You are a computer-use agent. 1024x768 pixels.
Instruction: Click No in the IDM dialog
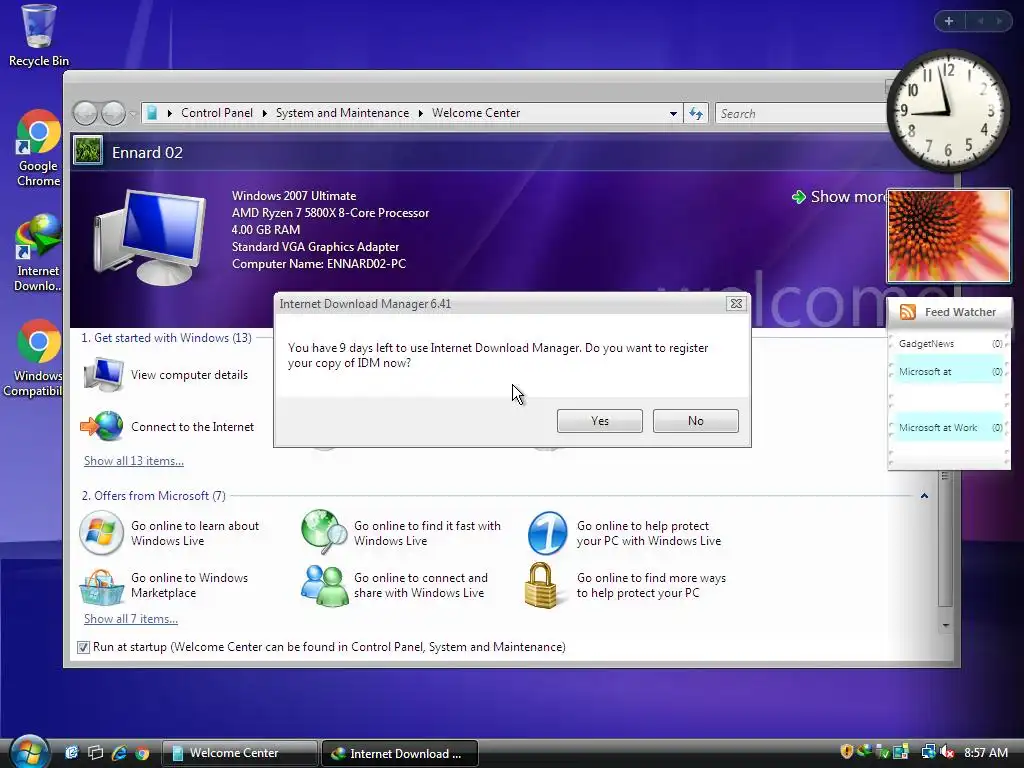click(x=696, y=421)
